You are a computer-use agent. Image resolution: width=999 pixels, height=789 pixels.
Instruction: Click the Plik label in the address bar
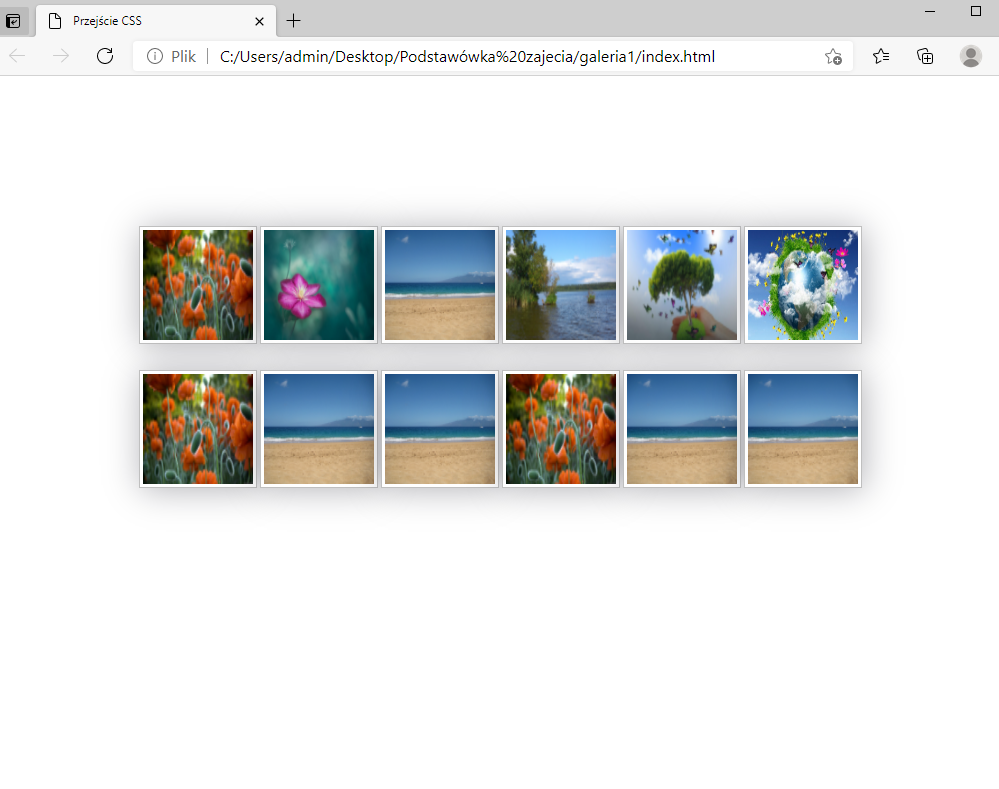(183, 56)
